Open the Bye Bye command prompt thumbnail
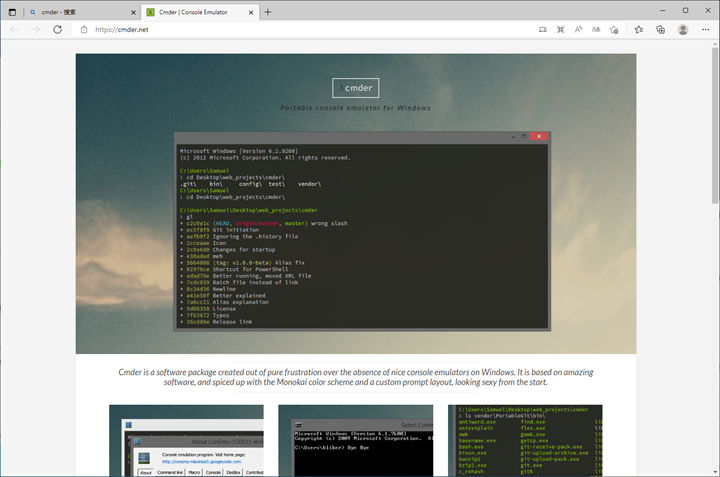 click(355, 440)
